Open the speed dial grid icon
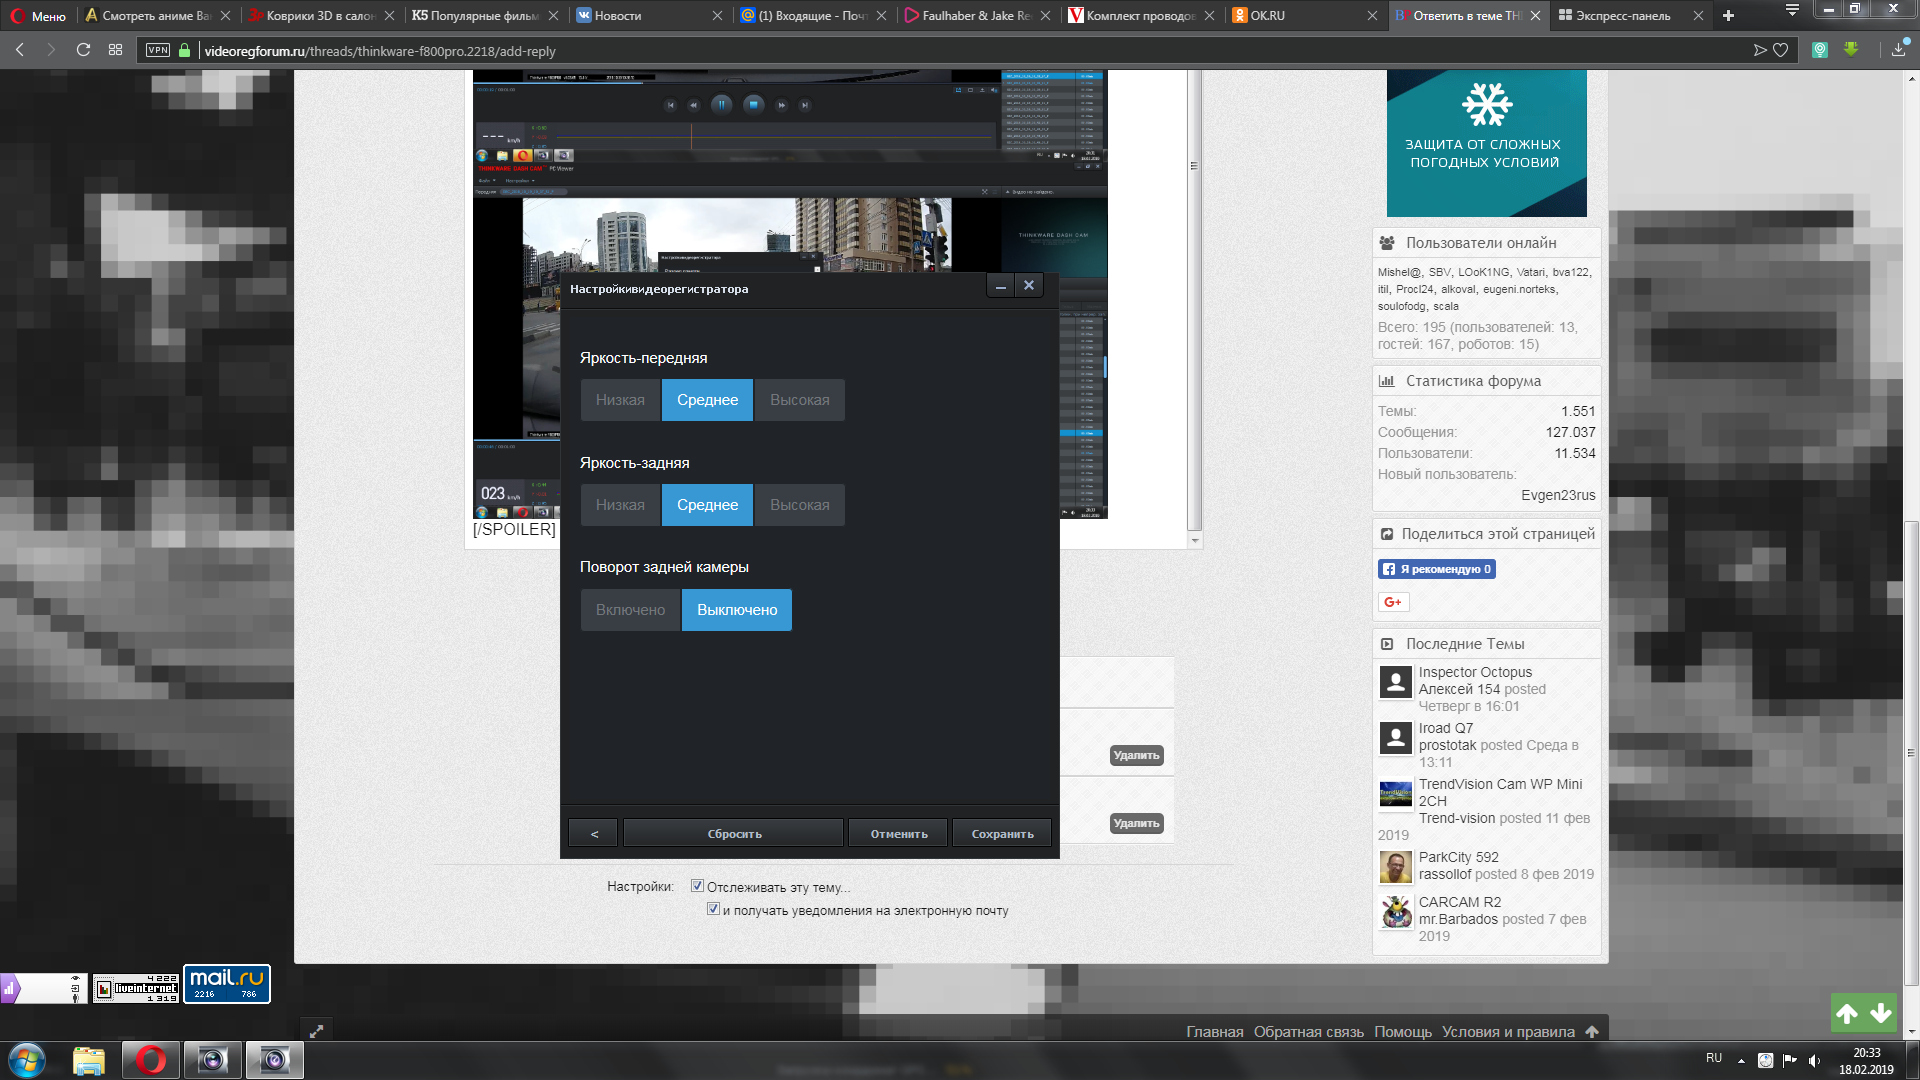The image size is (1920, 1080). click(x=115, y=50)
